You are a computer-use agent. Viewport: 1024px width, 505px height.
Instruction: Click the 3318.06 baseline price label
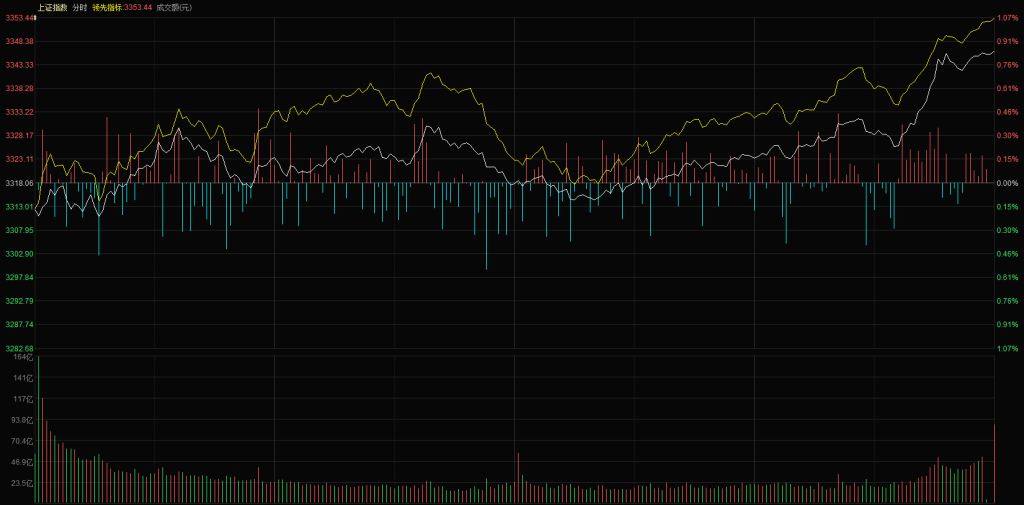(x=19, y=183)
